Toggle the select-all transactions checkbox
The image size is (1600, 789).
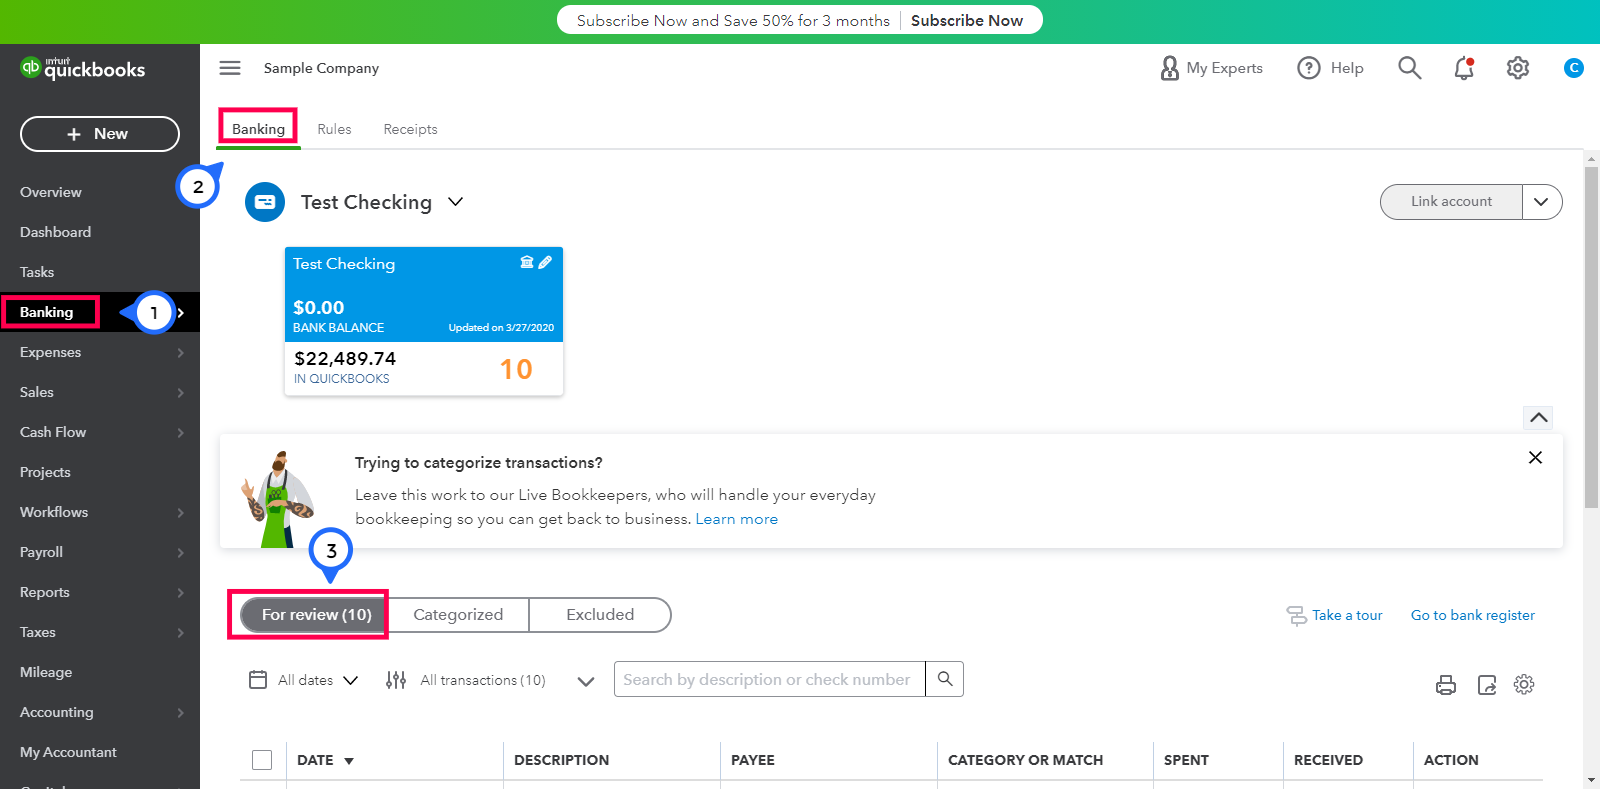pyautogui.click(x=262, y=760)
